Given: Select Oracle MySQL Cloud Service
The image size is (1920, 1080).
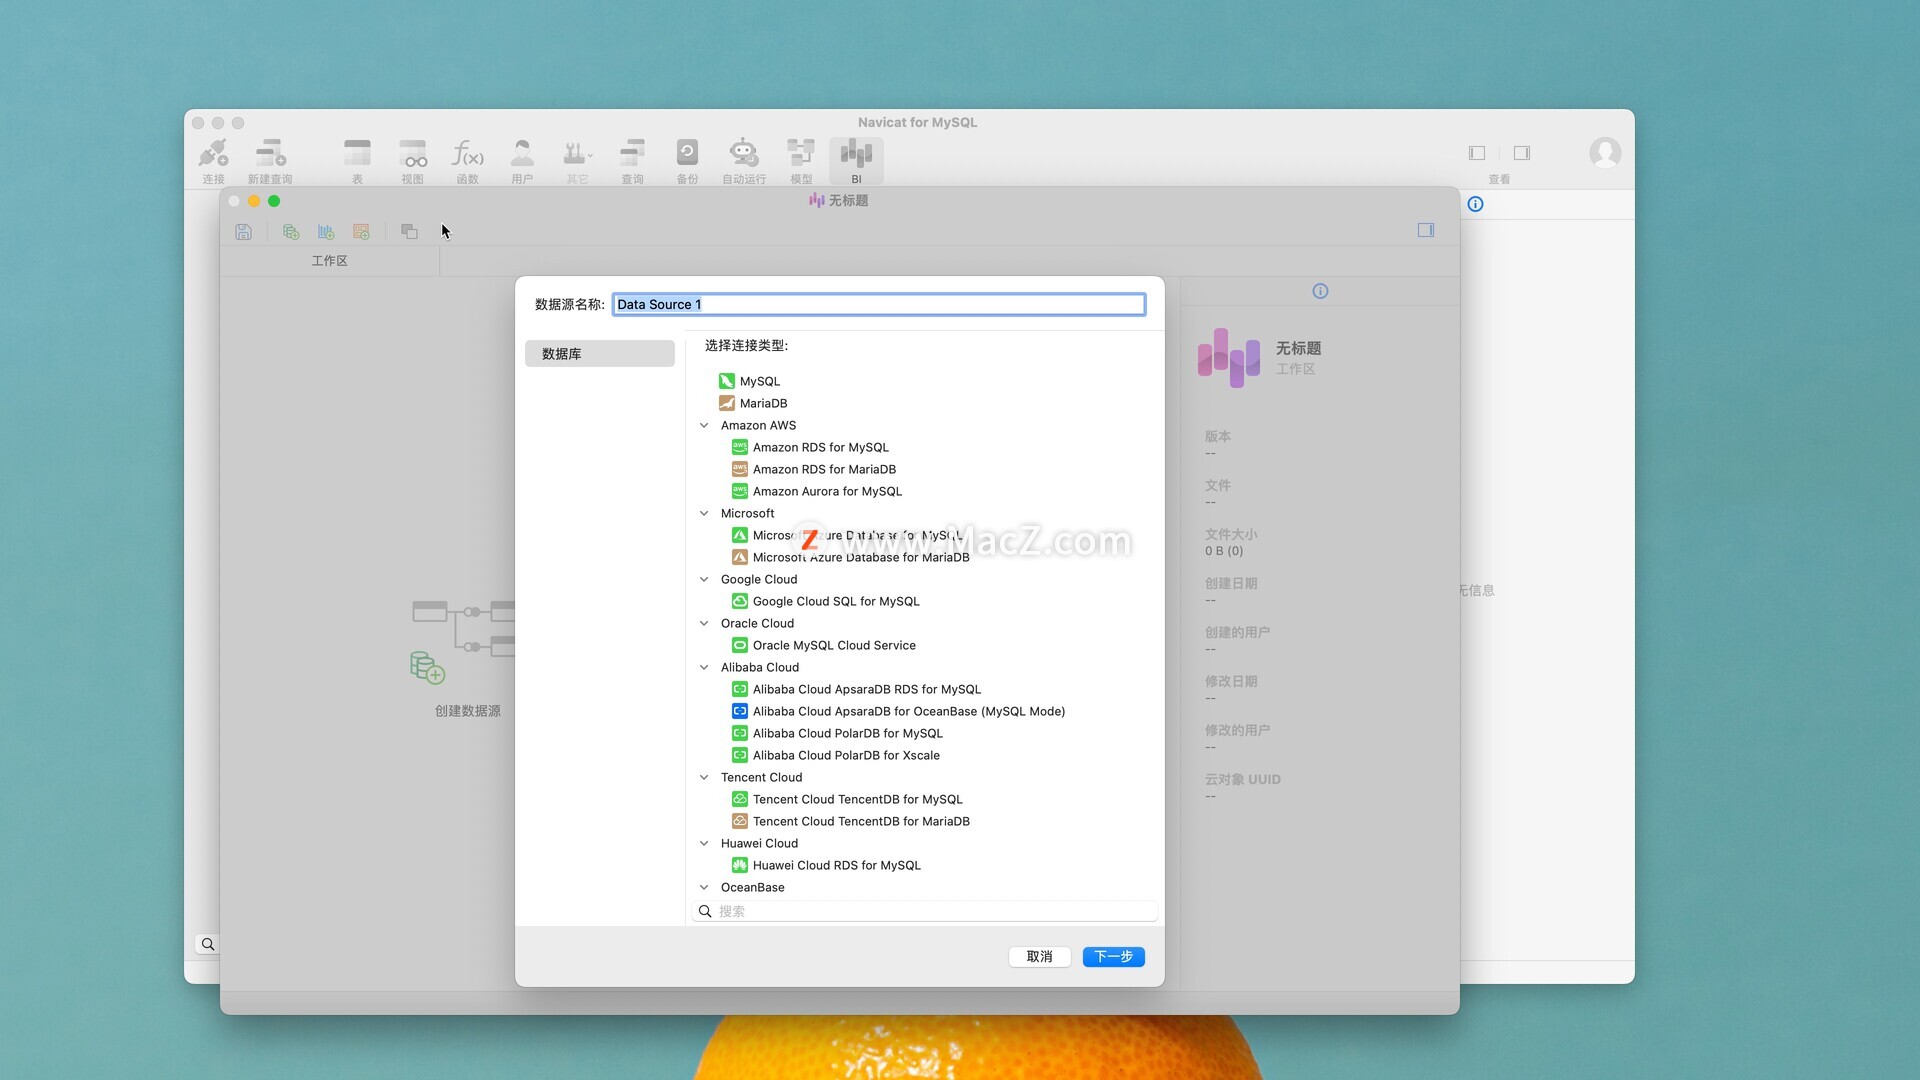Looking at the screenshot, I should coord(824,645).
